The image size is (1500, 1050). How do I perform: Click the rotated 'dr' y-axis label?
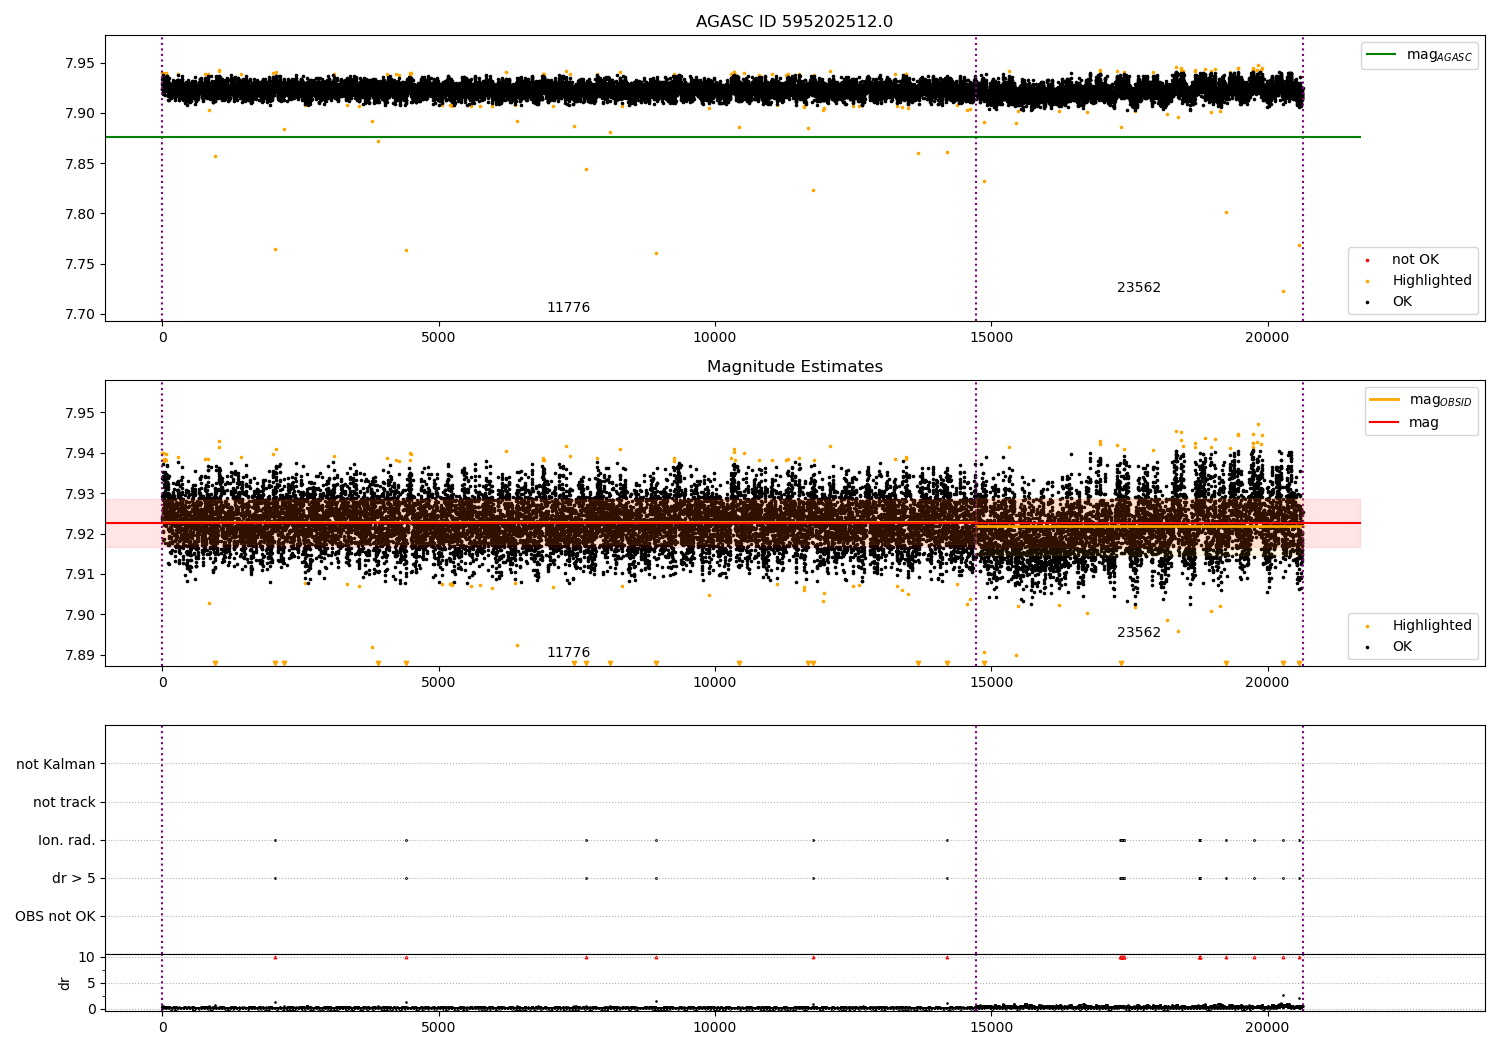65,983
